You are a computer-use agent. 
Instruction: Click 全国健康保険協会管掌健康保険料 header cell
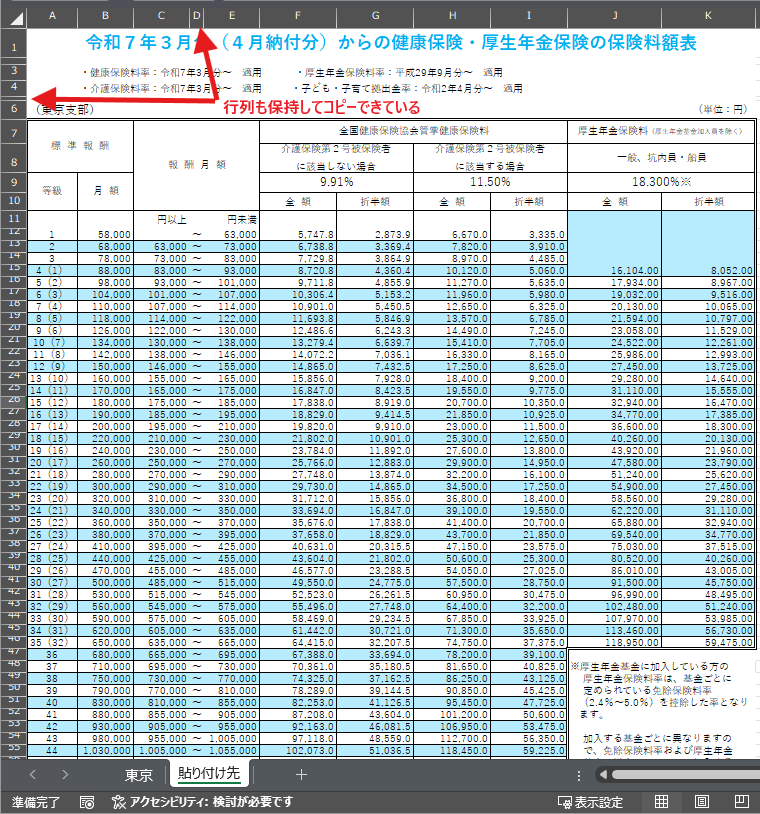(414, 131)
